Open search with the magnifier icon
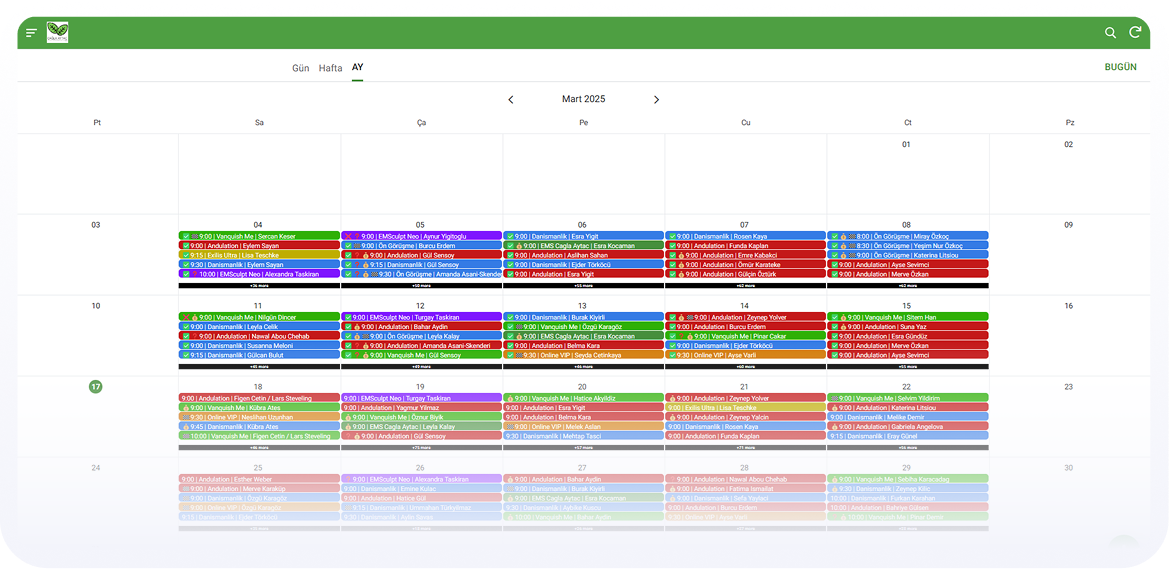Screen dimensions: 1169x569 coord(1110,33)
